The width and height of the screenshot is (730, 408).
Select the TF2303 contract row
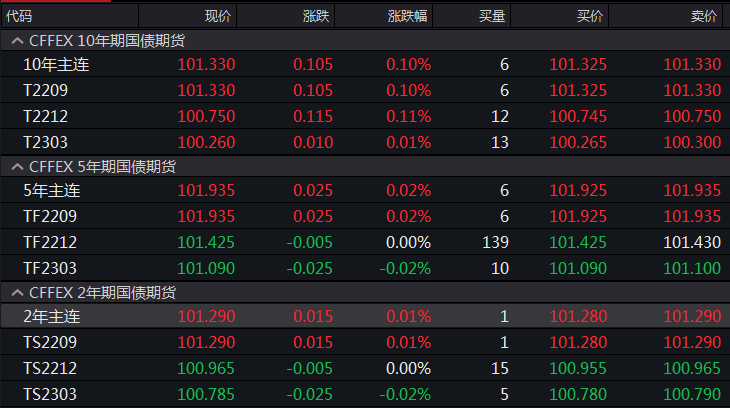click(x=50, y=268)
